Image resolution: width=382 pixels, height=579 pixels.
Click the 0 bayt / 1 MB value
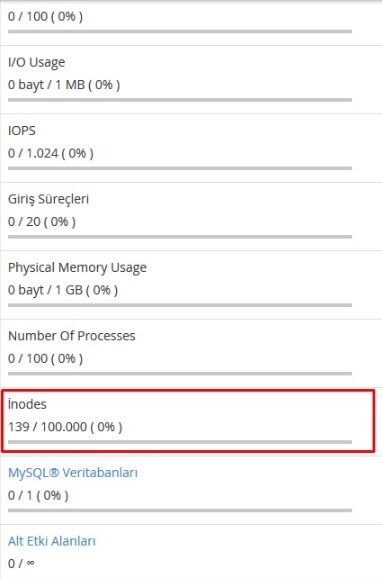pyautogui.click(x=64, y=85)
